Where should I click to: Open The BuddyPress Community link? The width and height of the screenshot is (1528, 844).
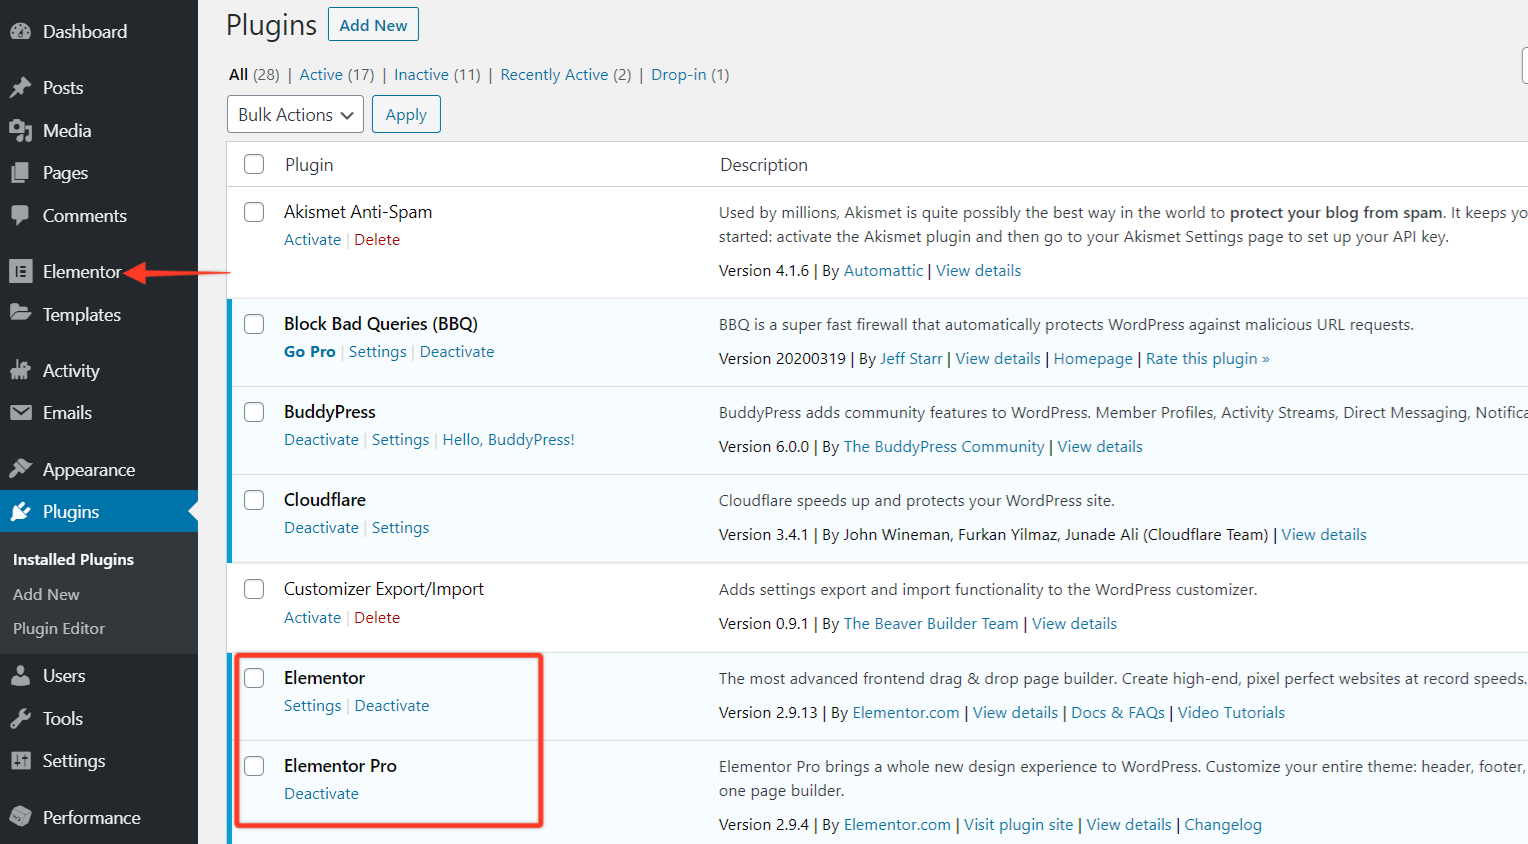pos(944,446)
